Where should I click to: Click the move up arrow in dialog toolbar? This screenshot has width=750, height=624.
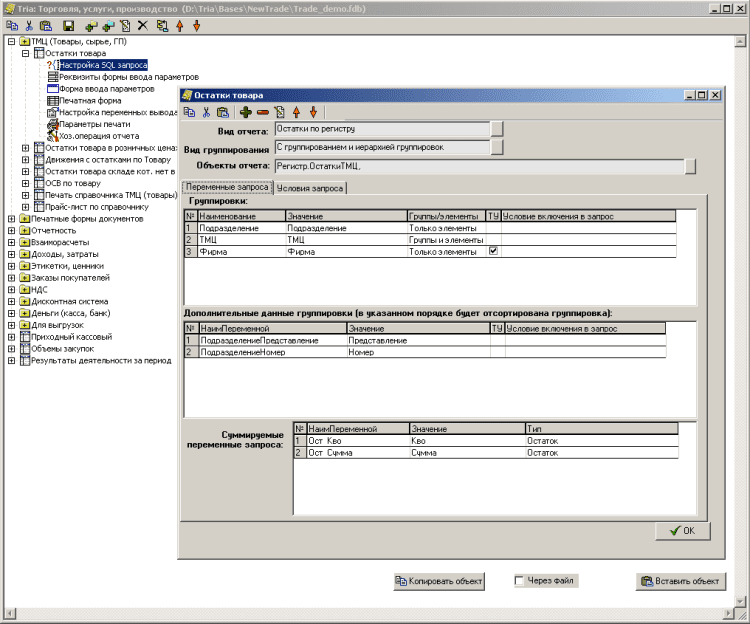[298, 112]
